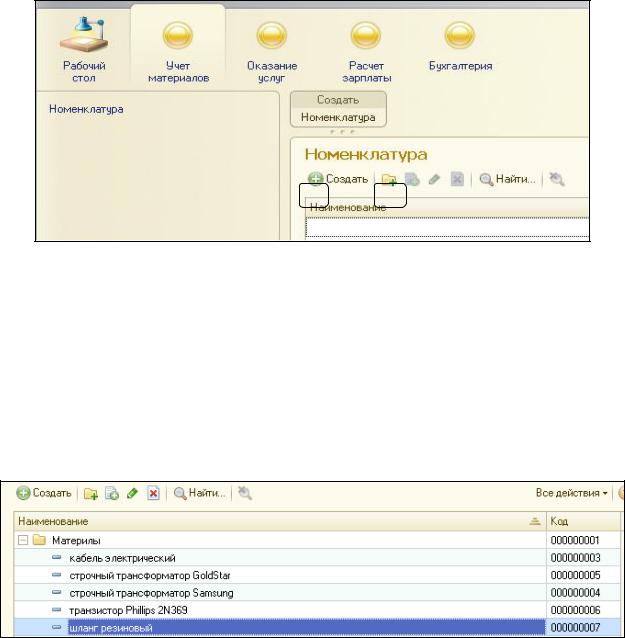Click the Учет материалов section icon

178,36
